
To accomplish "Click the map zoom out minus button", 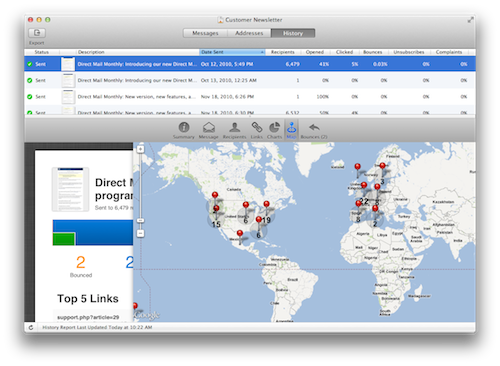I will click(x=141, y=233).
